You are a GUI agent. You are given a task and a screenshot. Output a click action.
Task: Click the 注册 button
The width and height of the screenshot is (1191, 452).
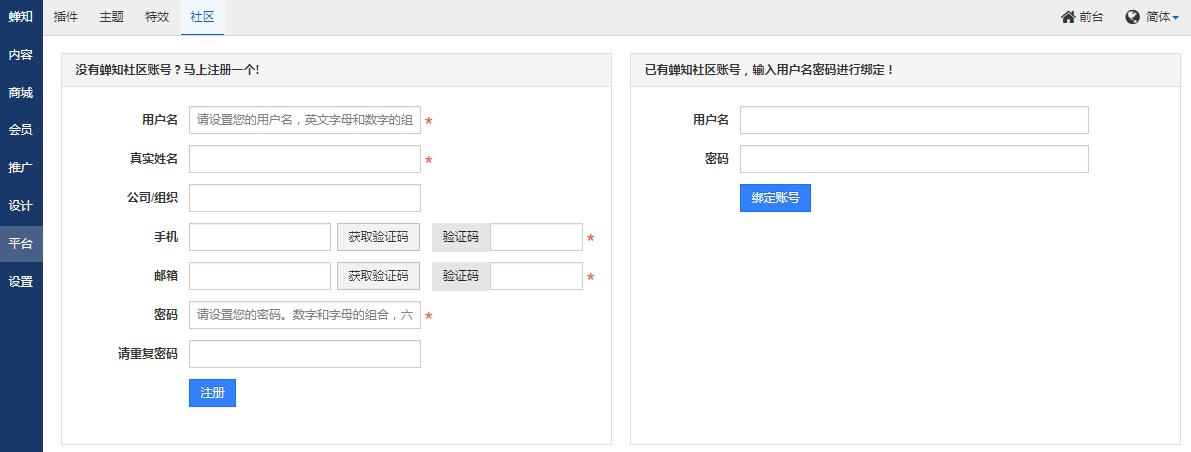(x=213, y=393)
